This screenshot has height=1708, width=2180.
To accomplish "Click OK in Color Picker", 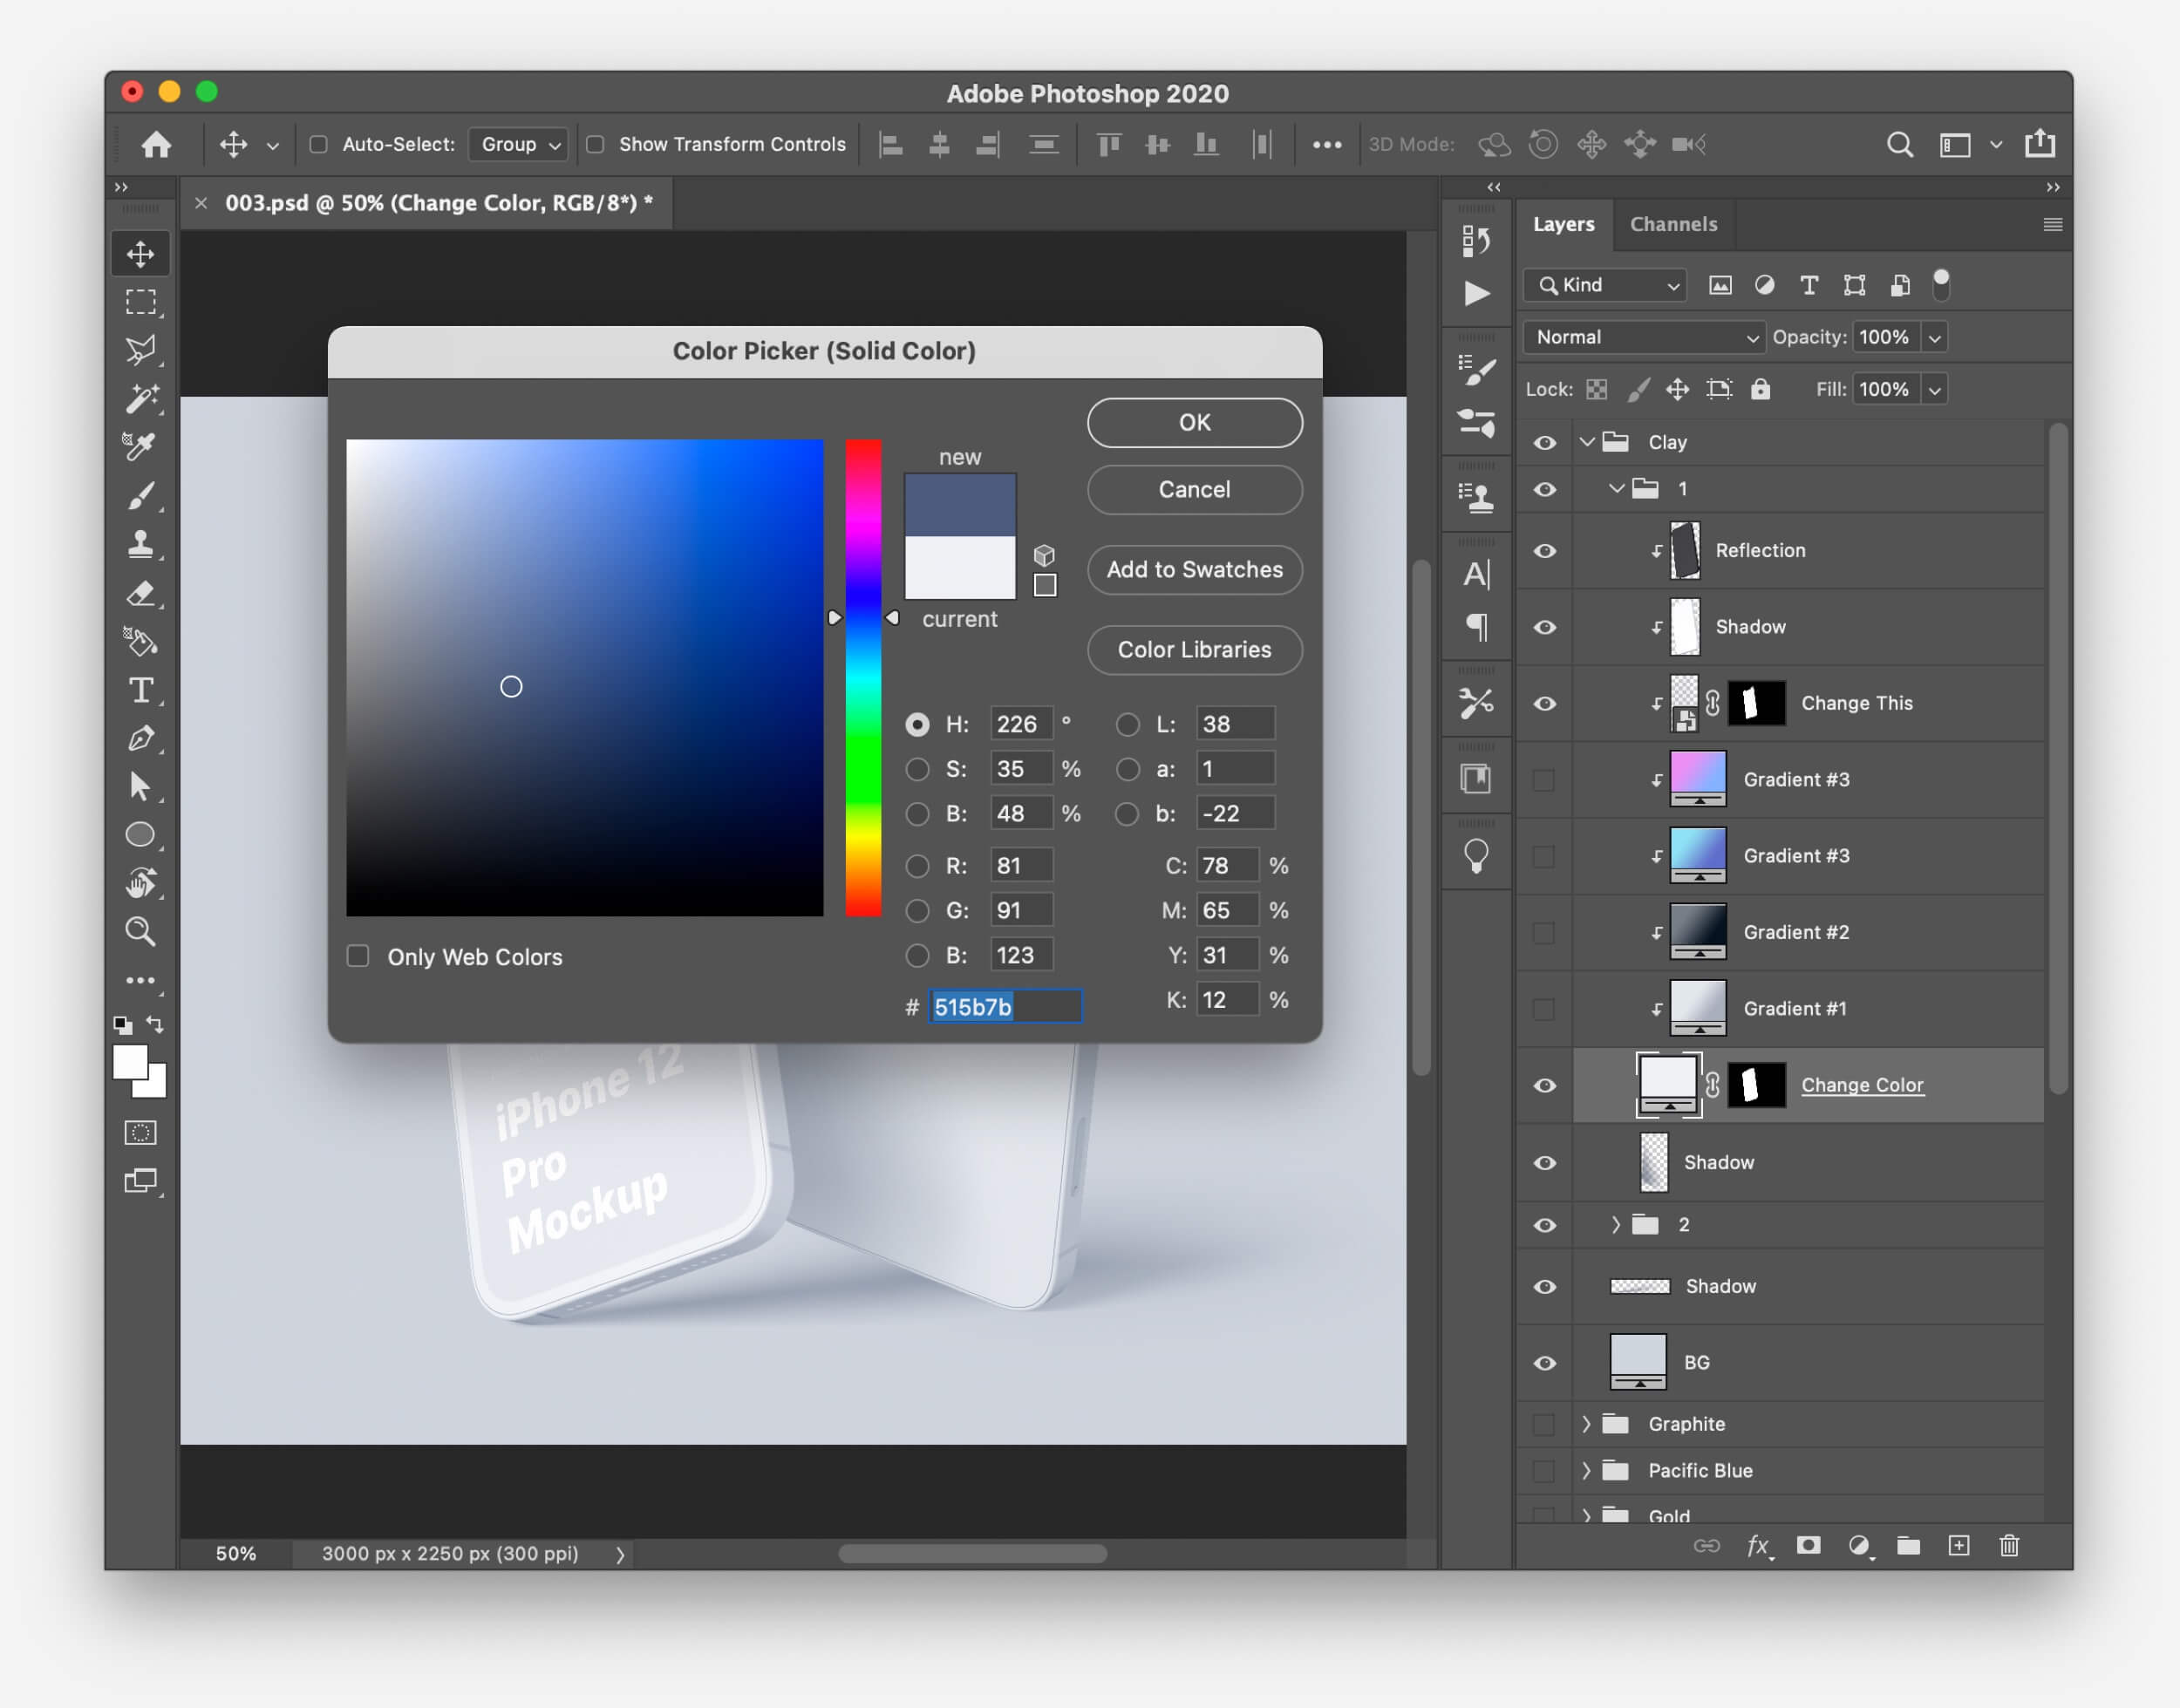I will pyautogui.click(x=1195, y=423).
